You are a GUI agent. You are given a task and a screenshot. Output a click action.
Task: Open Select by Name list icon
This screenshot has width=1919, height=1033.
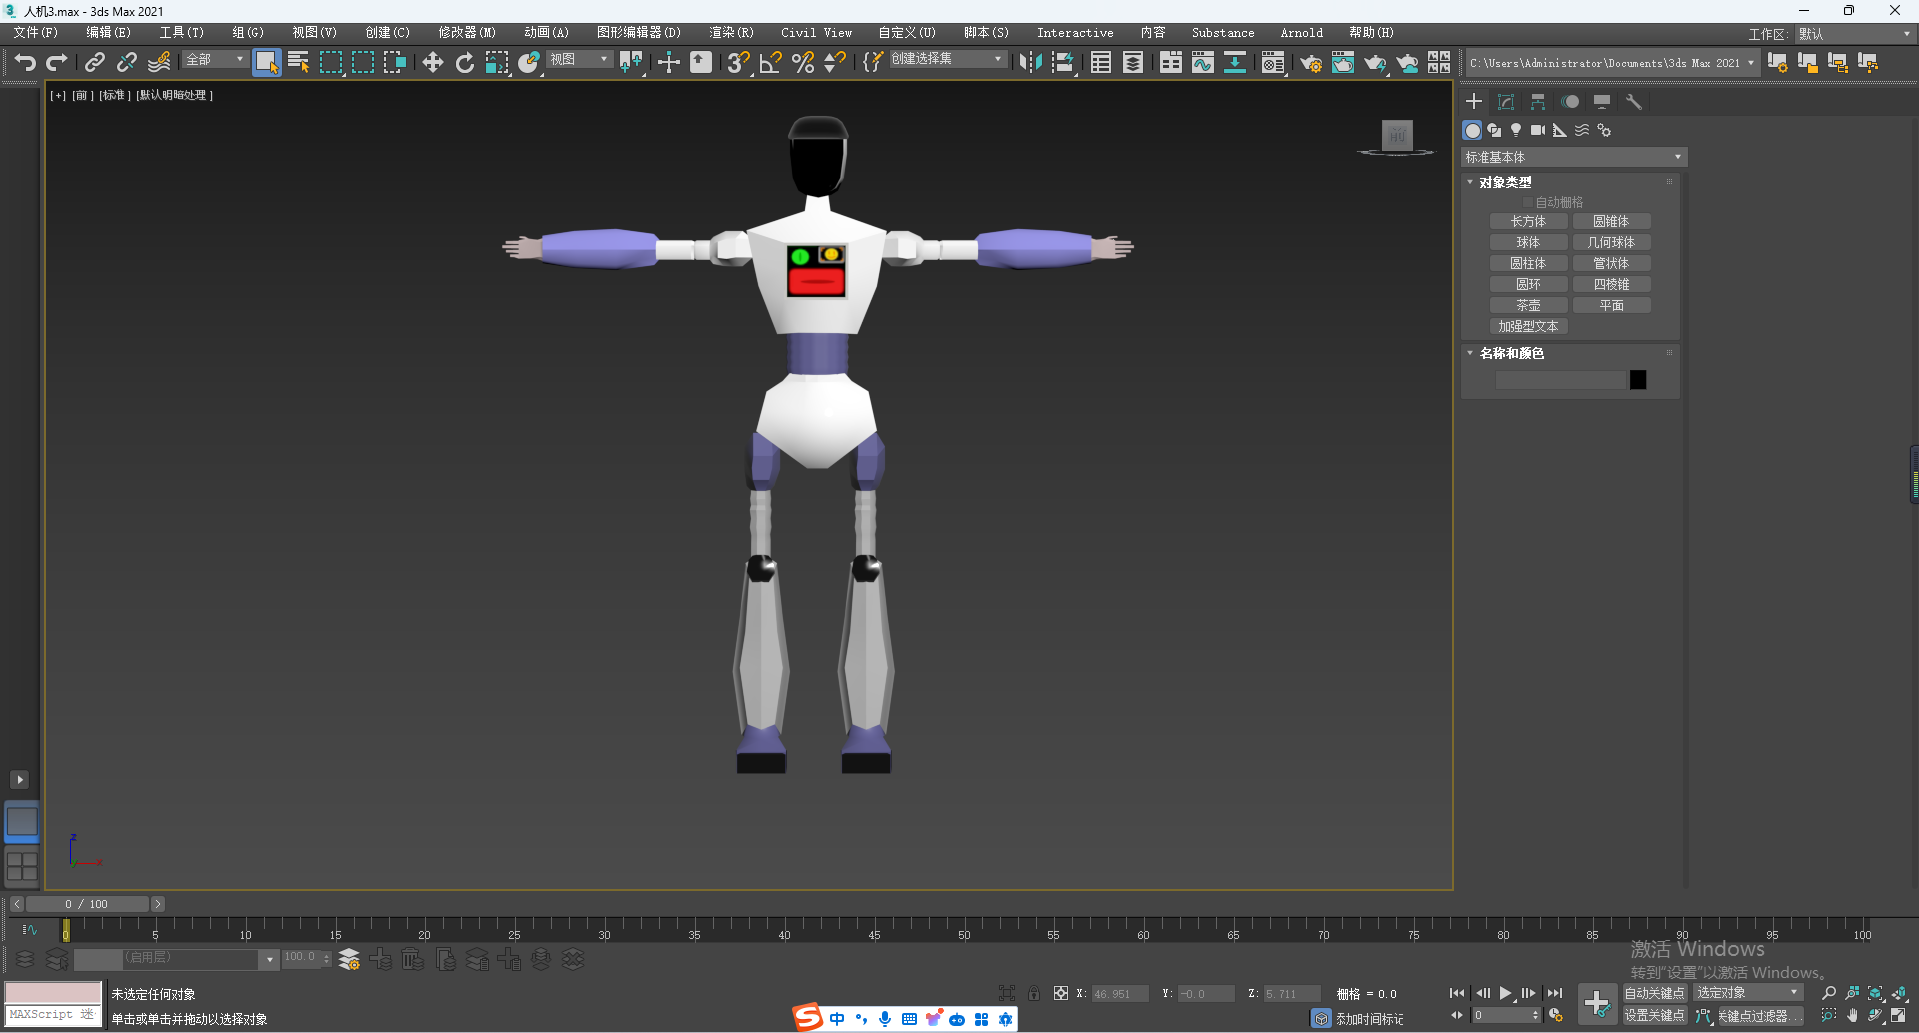pyautogui.click(x=298, y=63)
